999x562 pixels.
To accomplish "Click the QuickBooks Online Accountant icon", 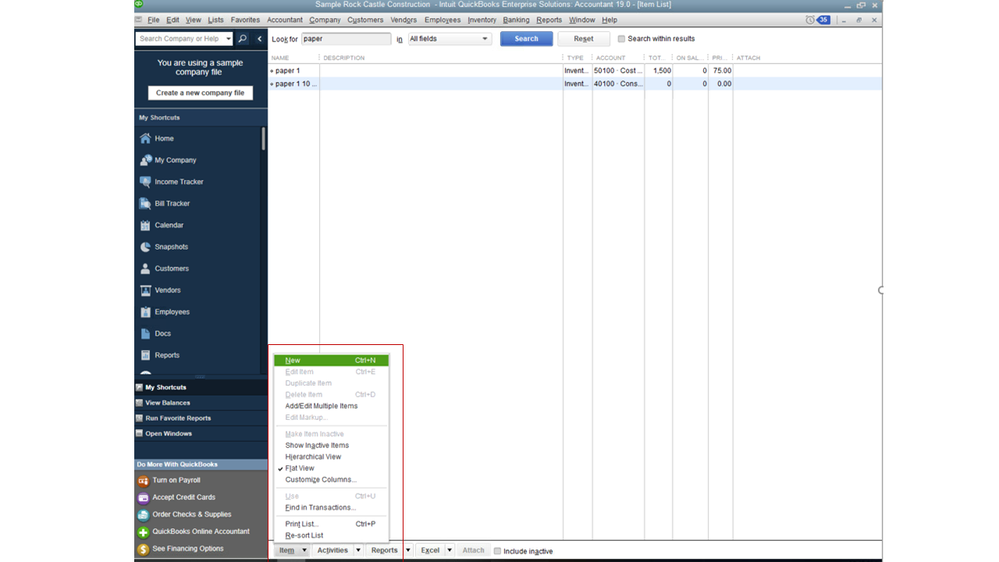I will [x=143, y=532].
